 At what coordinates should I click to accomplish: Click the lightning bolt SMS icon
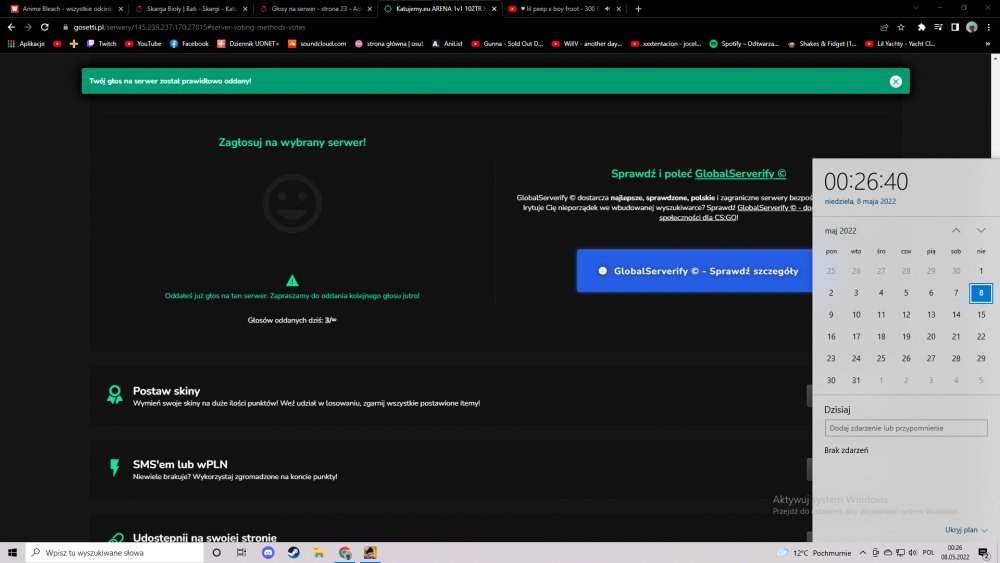coord(115,468)
